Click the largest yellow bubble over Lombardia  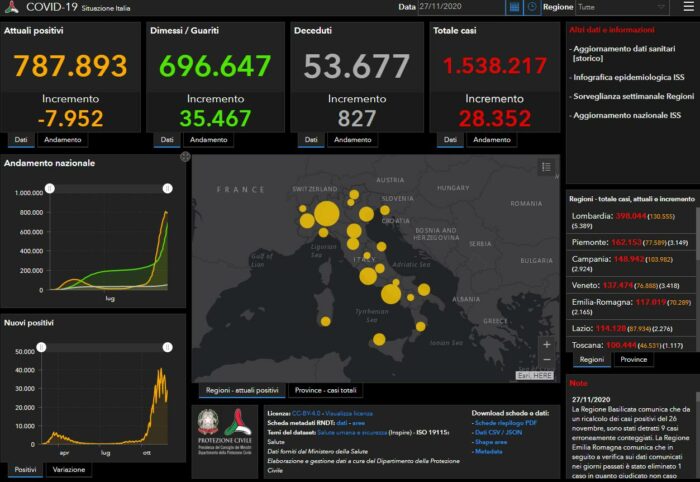tap(326, 214)
